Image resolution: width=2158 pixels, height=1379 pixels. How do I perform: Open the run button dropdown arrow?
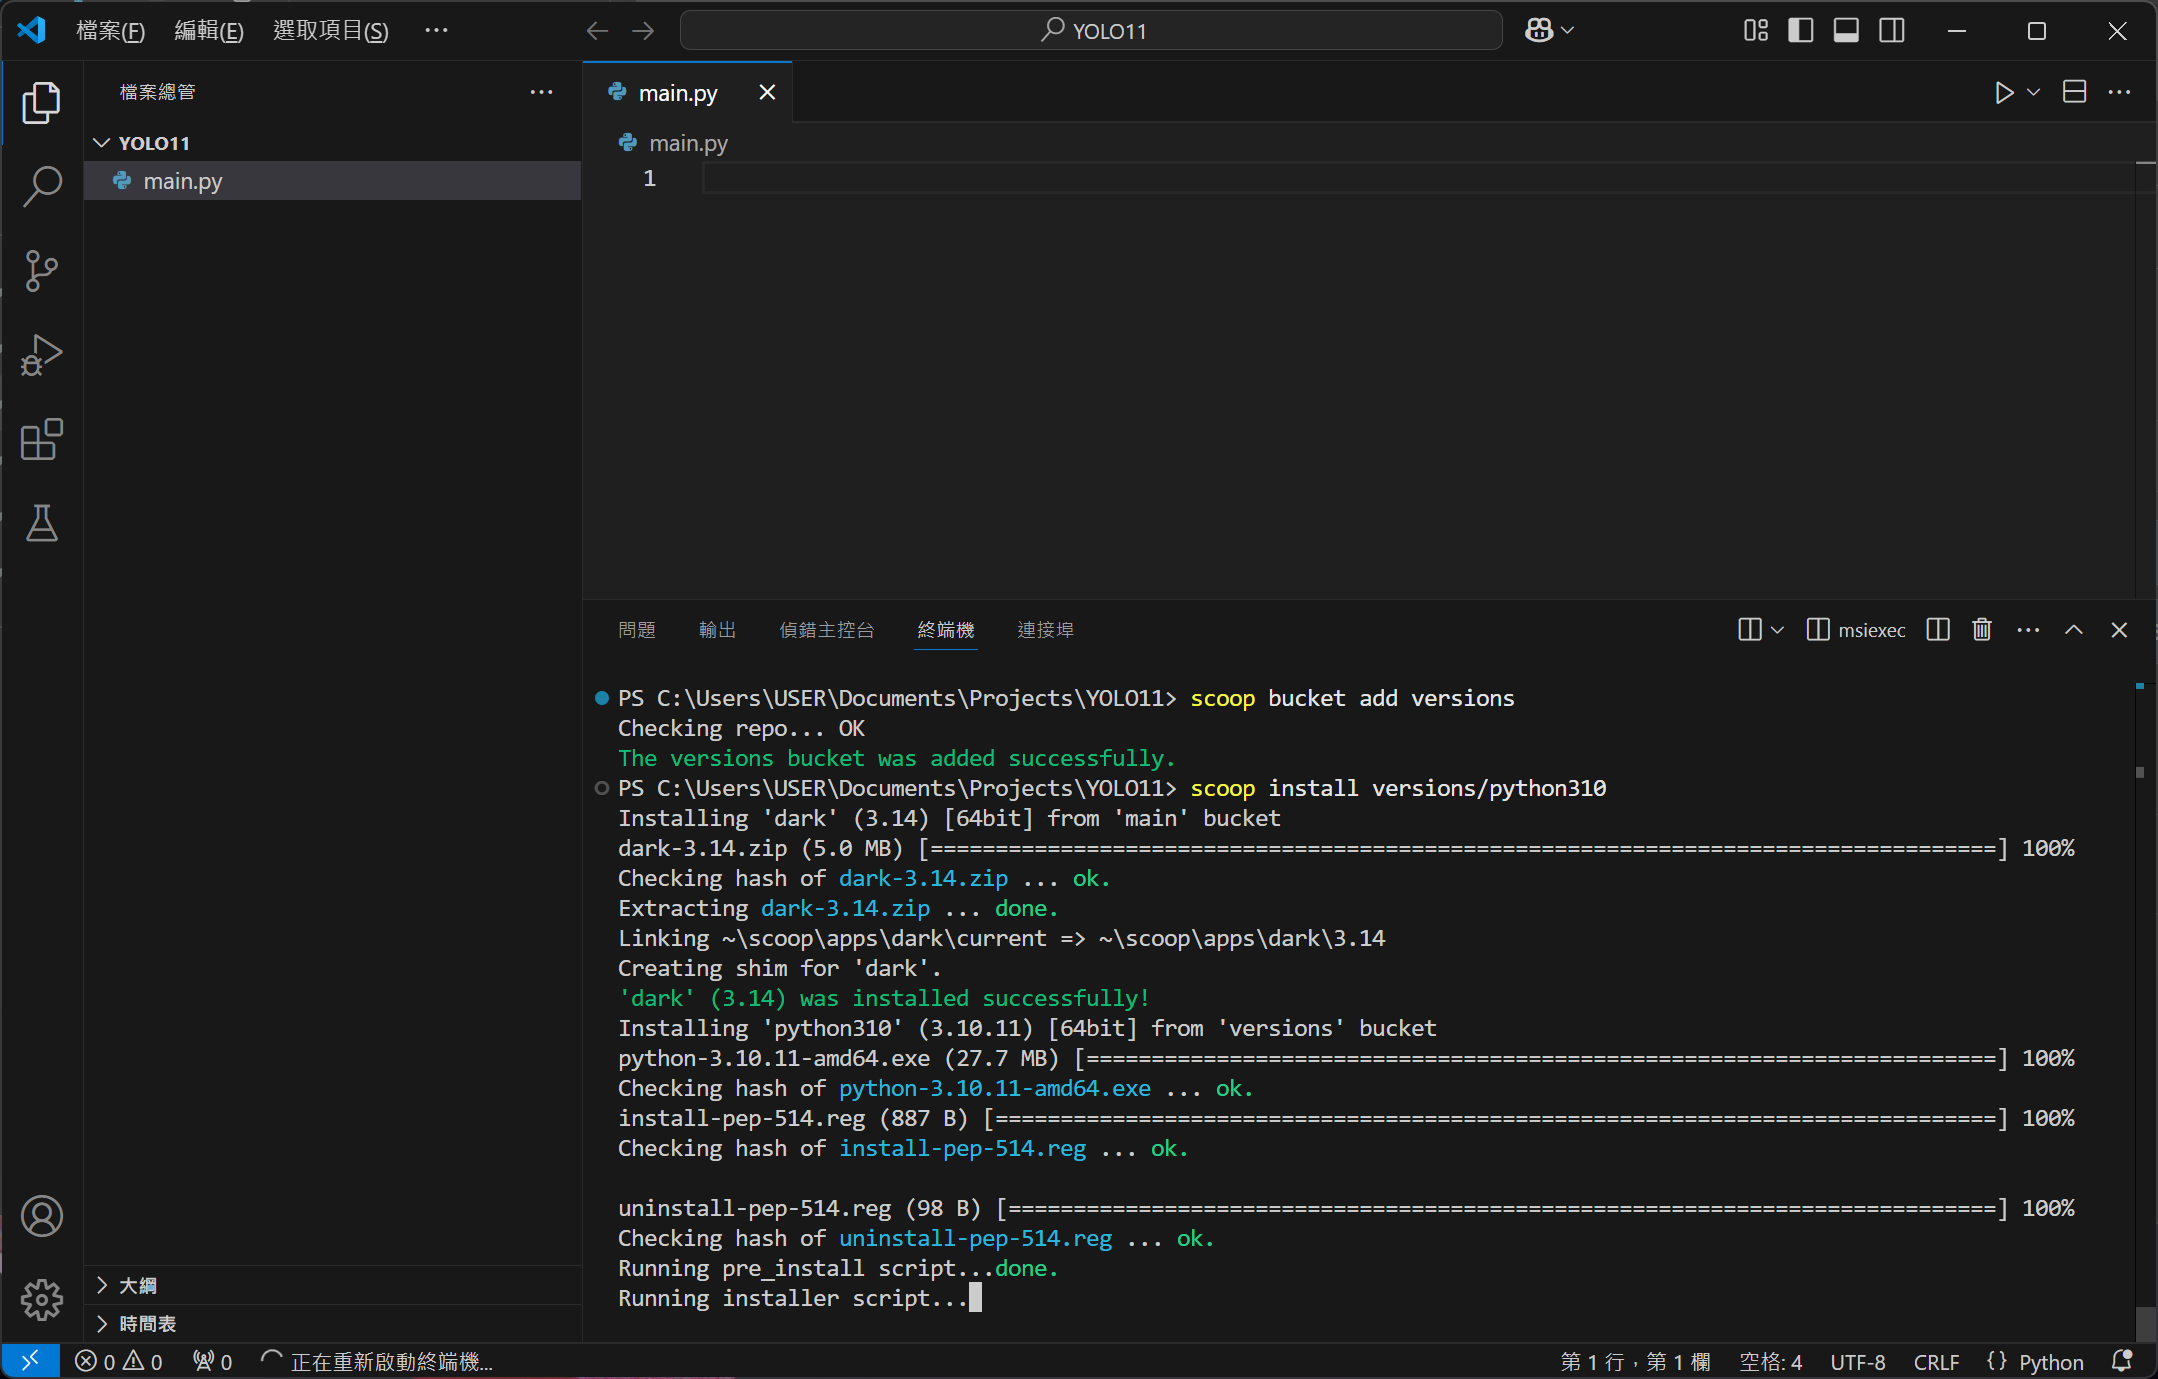pos(2033,92)
